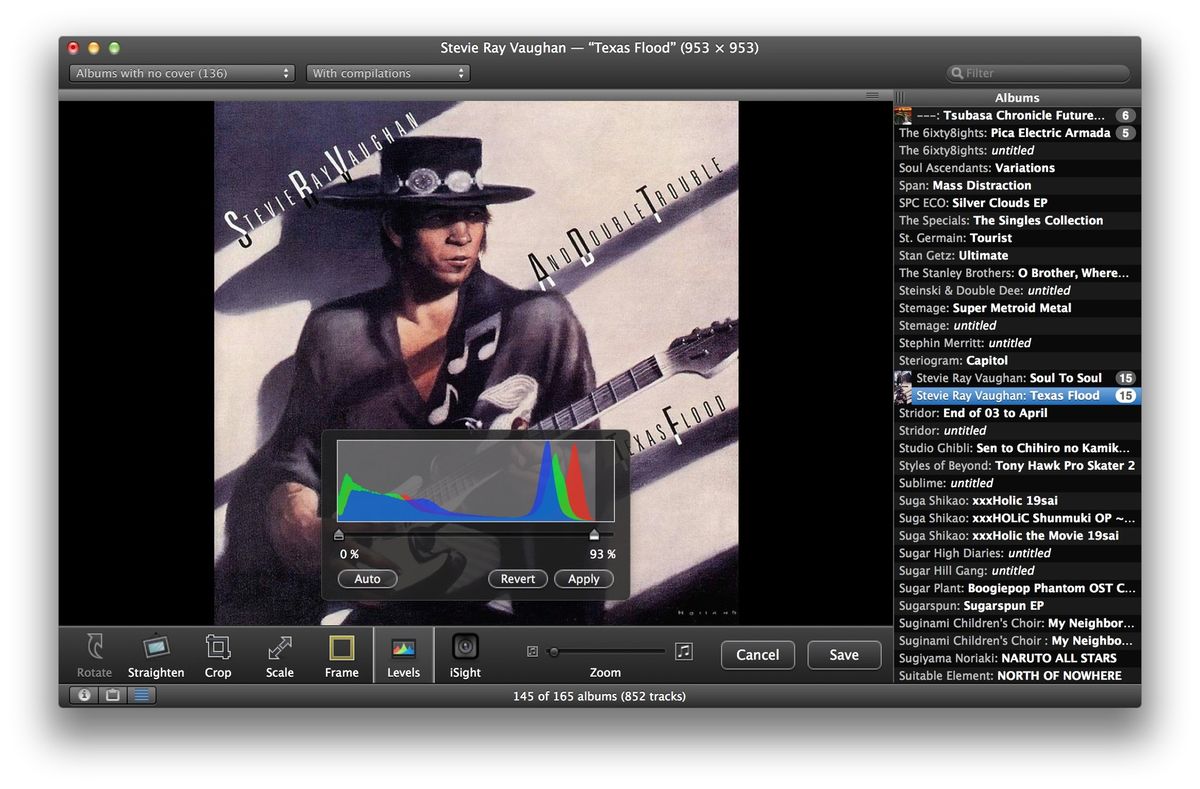Activate the Crop tool
The width and height of the screenshot is (1200, 789).
point(218,655)
